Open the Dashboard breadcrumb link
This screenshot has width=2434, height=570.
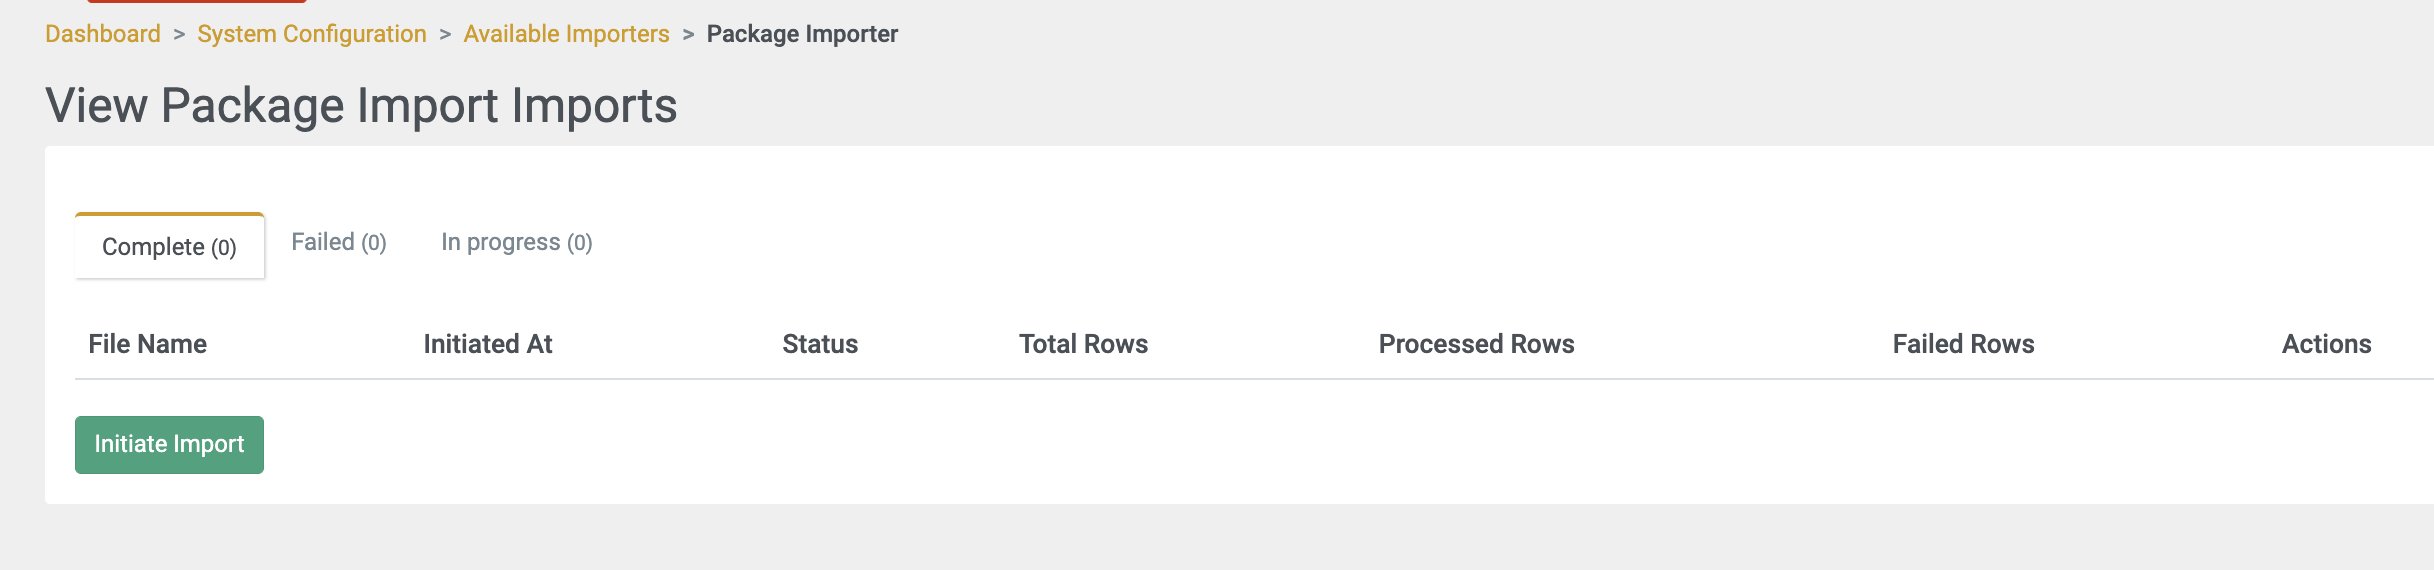tap(103, 34)
